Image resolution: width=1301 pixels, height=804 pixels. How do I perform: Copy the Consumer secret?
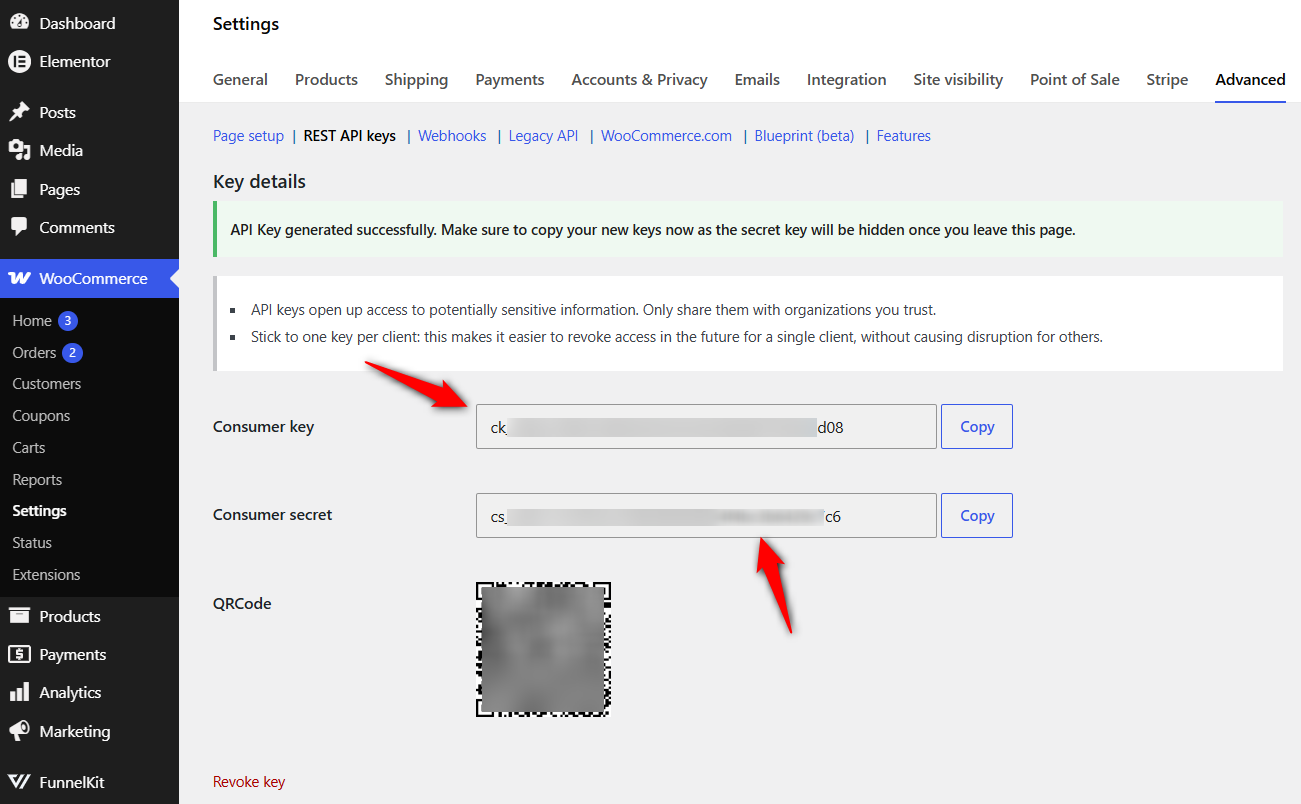pyautogui.click(x=977, y=515)
